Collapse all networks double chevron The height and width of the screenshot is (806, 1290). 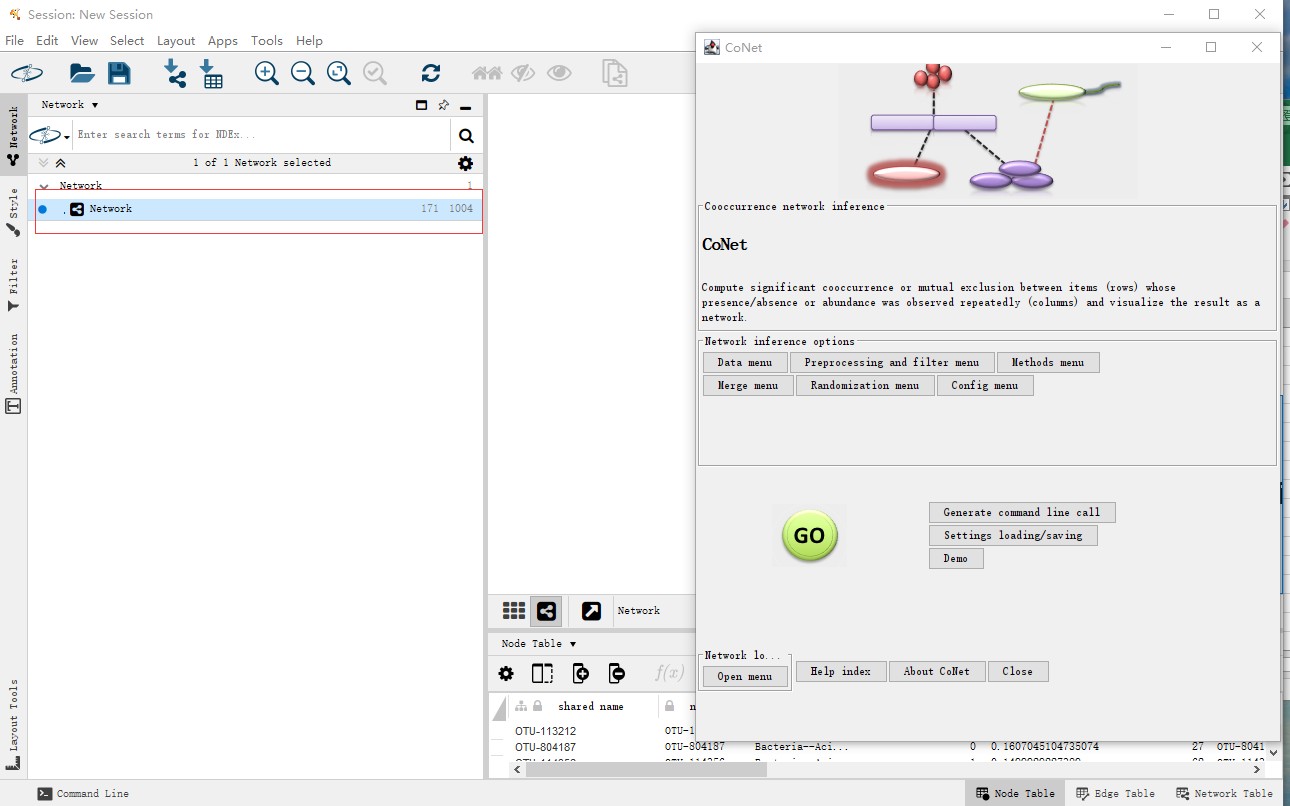pos(60,163)
